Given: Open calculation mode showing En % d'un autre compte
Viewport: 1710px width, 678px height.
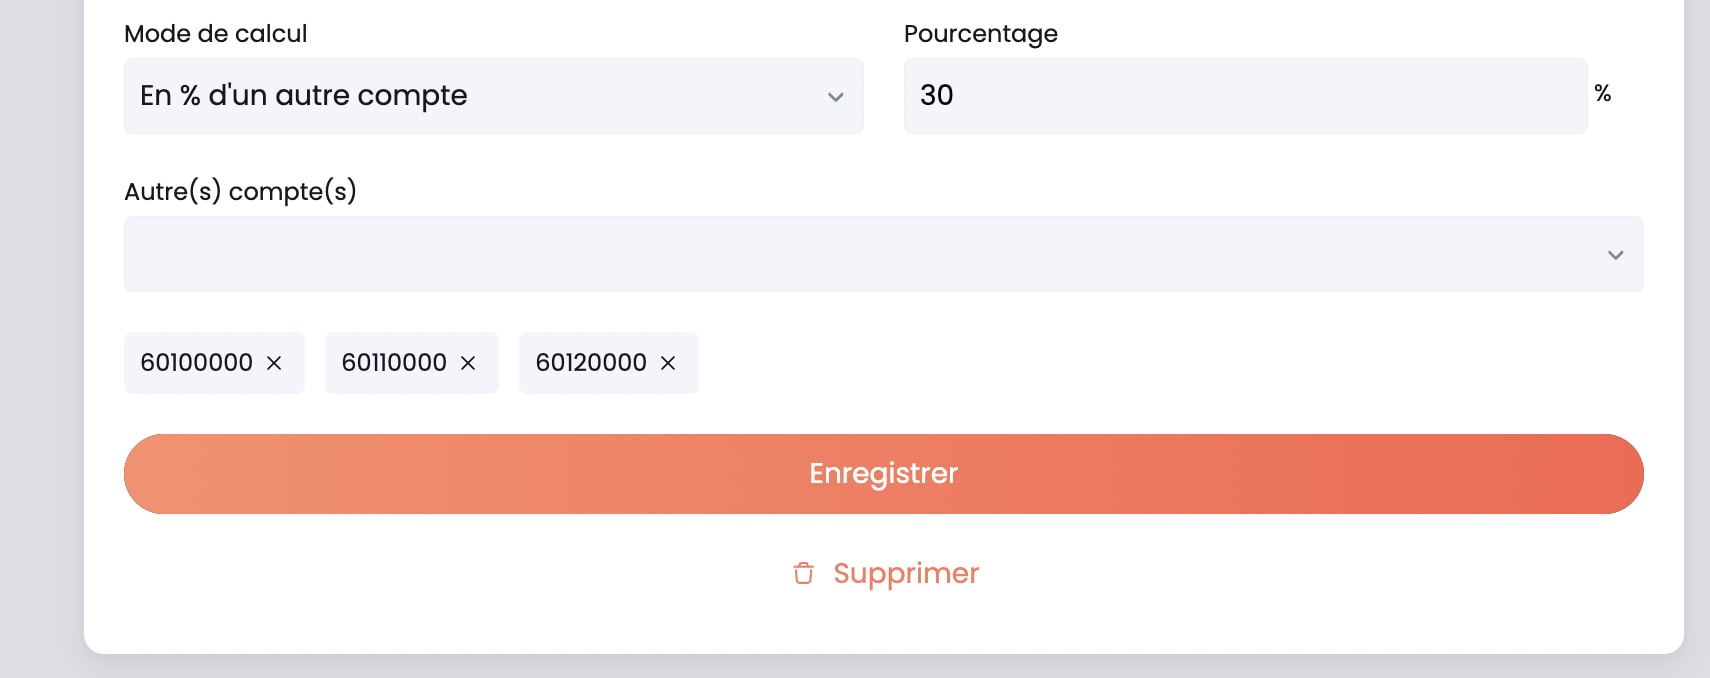Looking at the screenshot, I should 493,96.
